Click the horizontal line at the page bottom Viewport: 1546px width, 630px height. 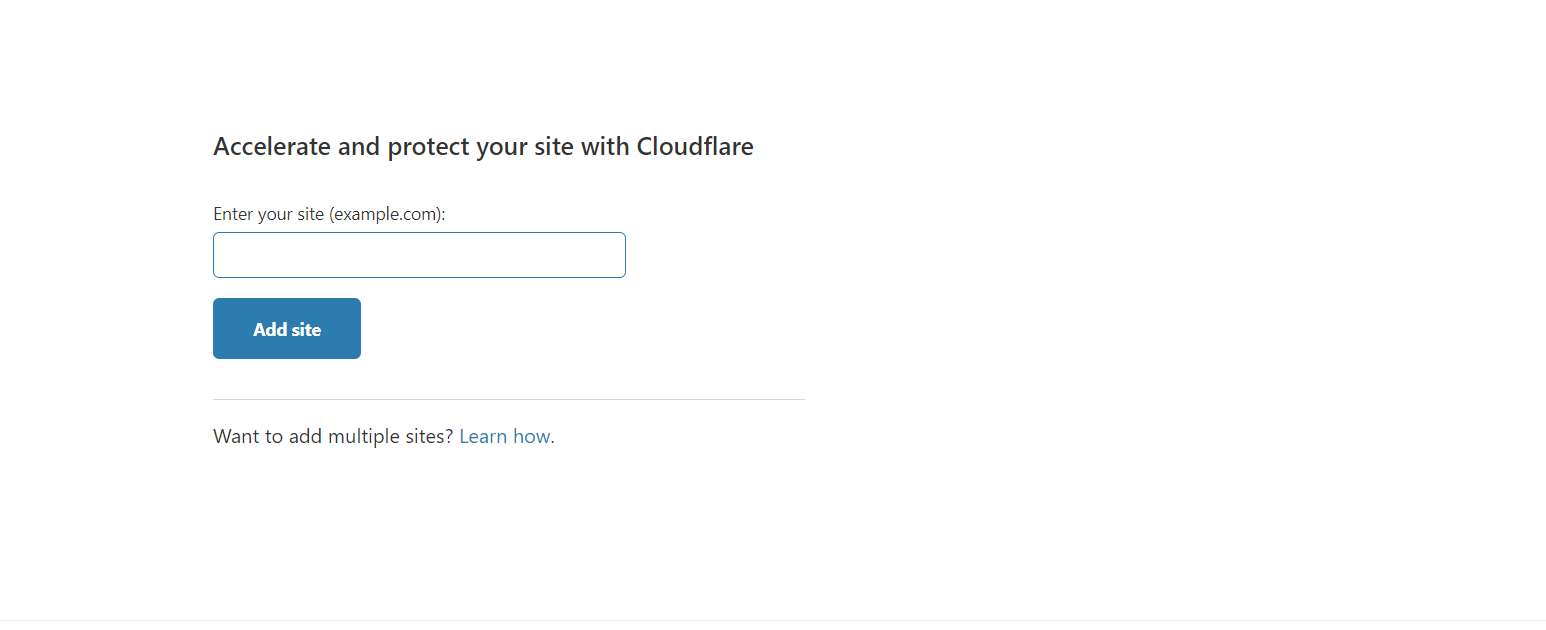773,620
